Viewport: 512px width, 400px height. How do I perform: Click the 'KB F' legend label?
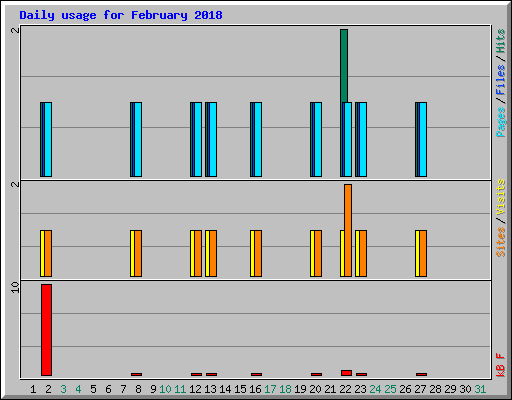click(x=501, y=365)
